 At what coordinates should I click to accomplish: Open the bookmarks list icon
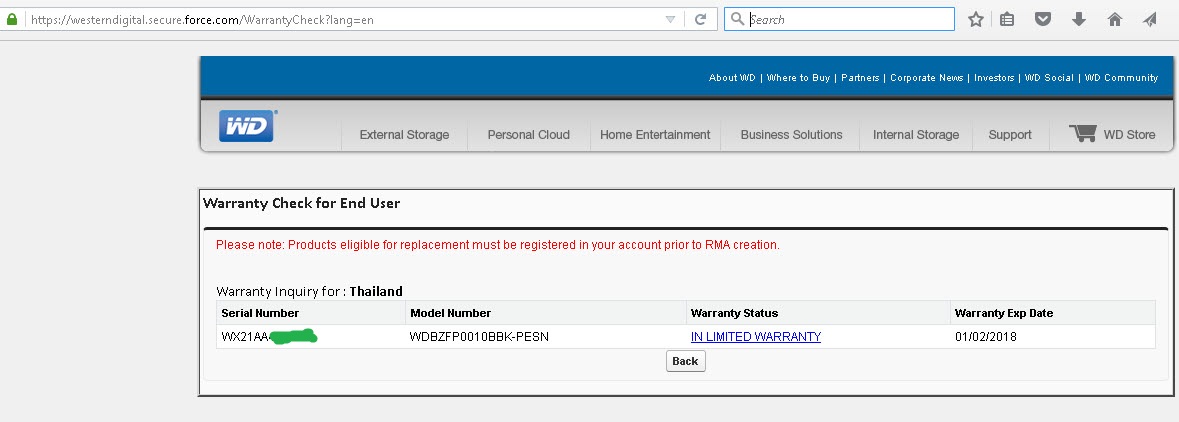[x=1007, y=19]
